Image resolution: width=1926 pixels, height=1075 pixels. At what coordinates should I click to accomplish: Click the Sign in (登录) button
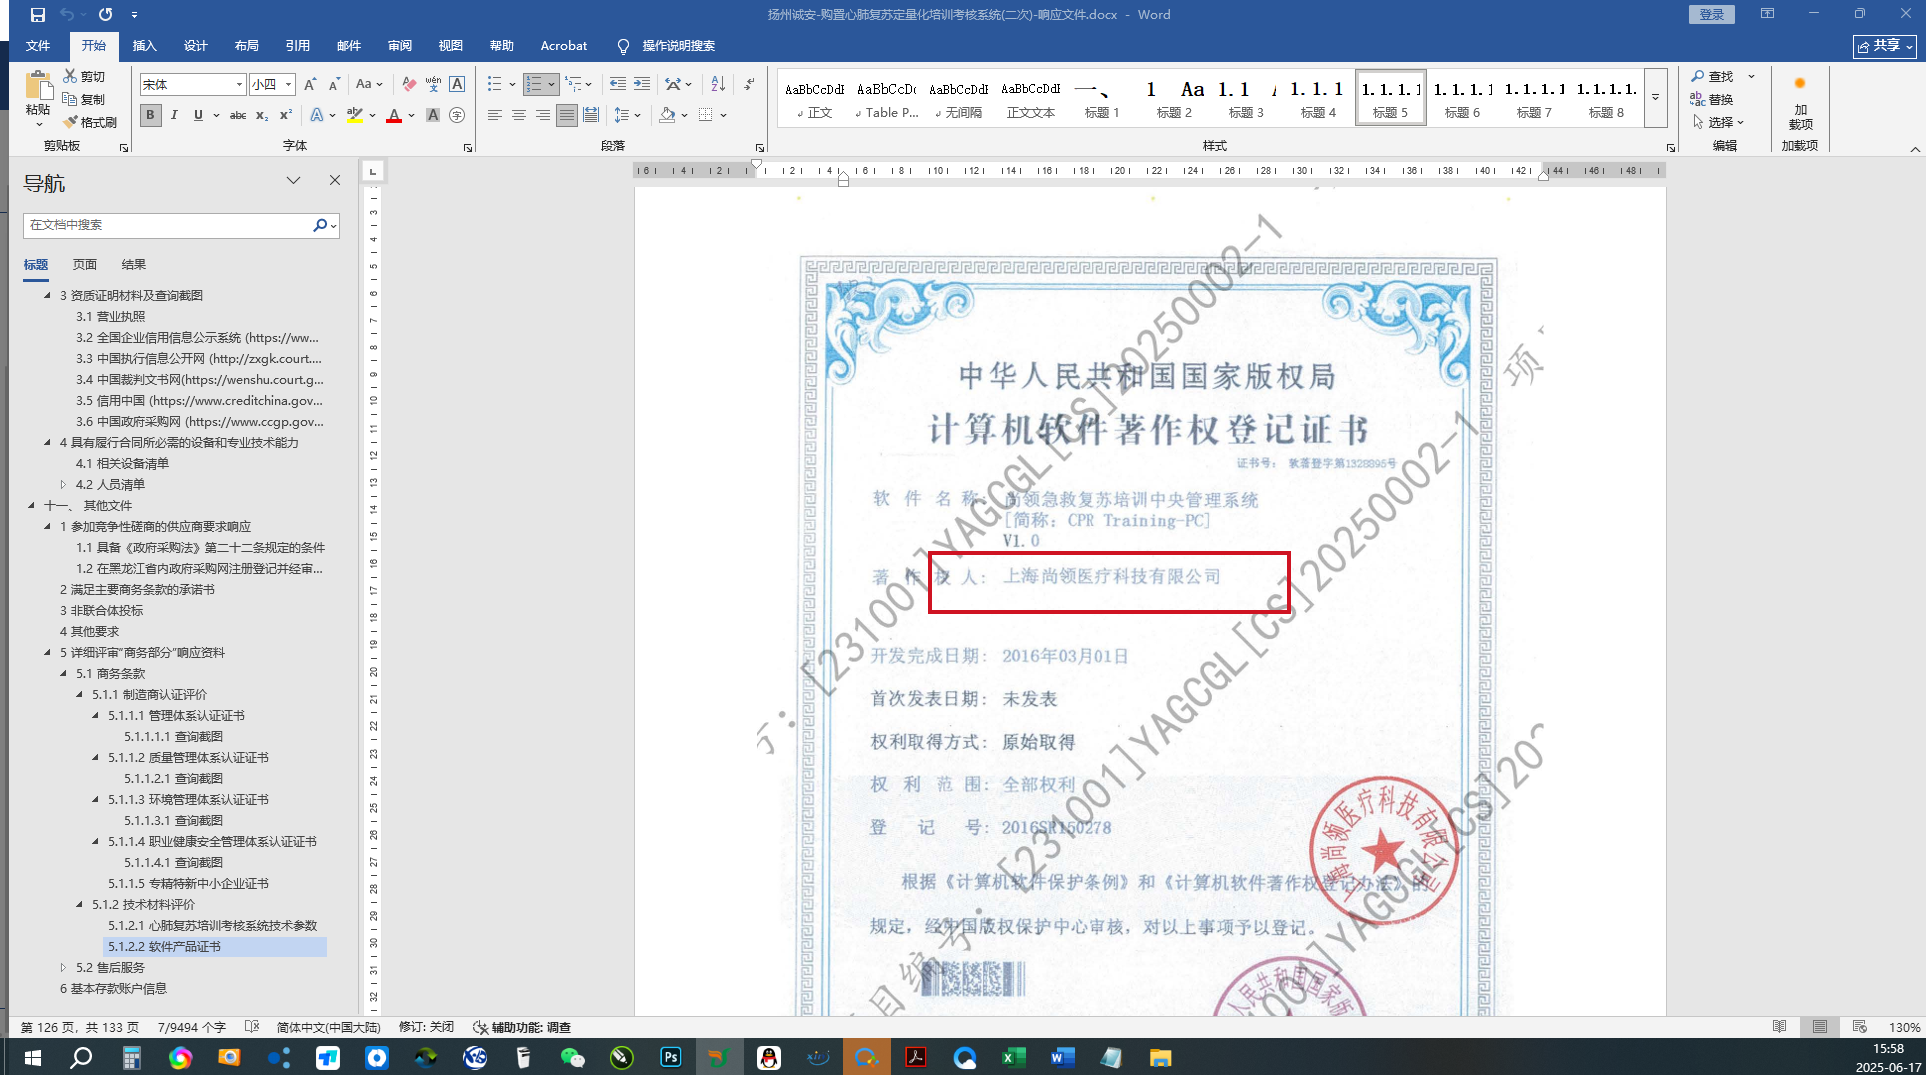(x=1712, y=14)
